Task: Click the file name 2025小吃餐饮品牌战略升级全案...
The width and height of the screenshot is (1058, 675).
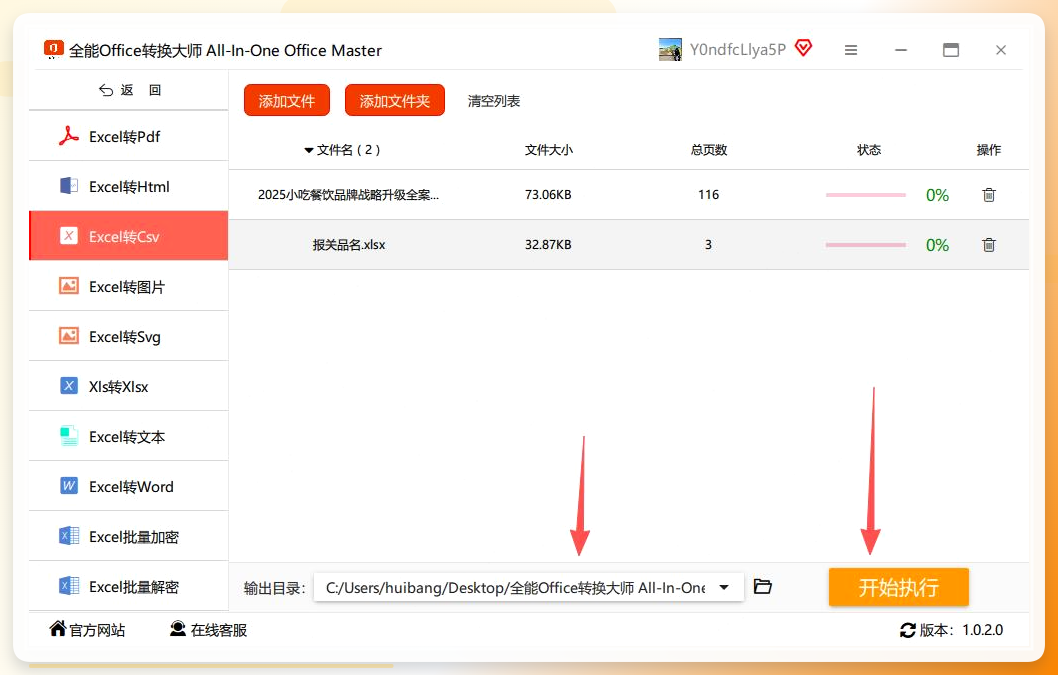Action: (348, 195)
